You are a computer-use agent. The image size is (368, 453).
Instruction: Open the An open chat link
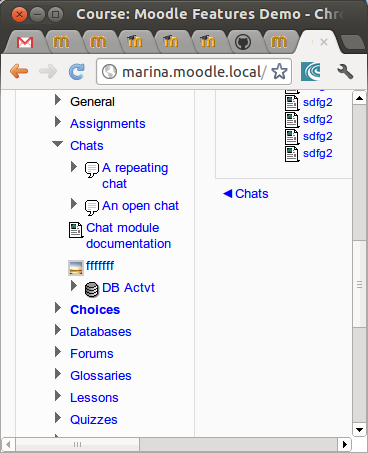coord(140,206)
